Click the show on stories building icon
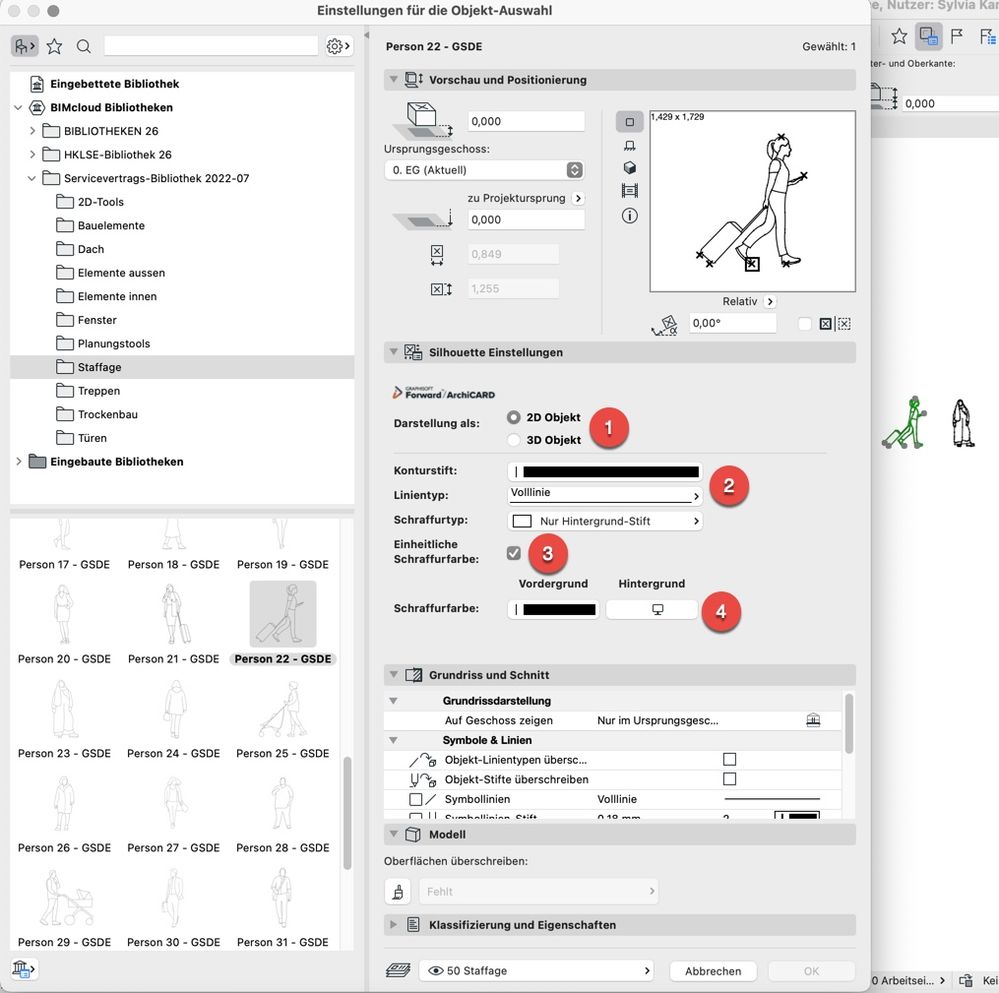The image size is (999, 993). [813, 720]
